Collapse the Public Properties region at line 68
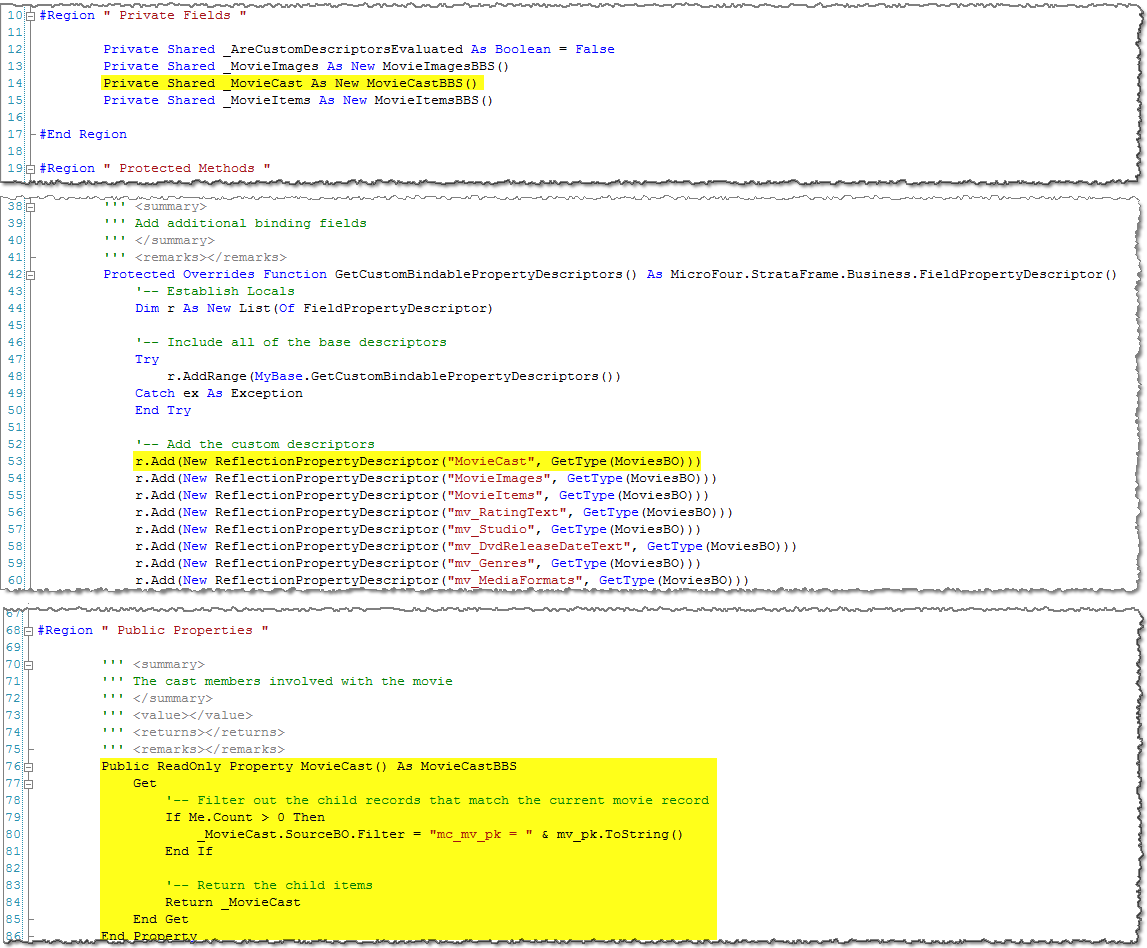The width and height of the screenshot is (1147, 948). coord(29,631)
